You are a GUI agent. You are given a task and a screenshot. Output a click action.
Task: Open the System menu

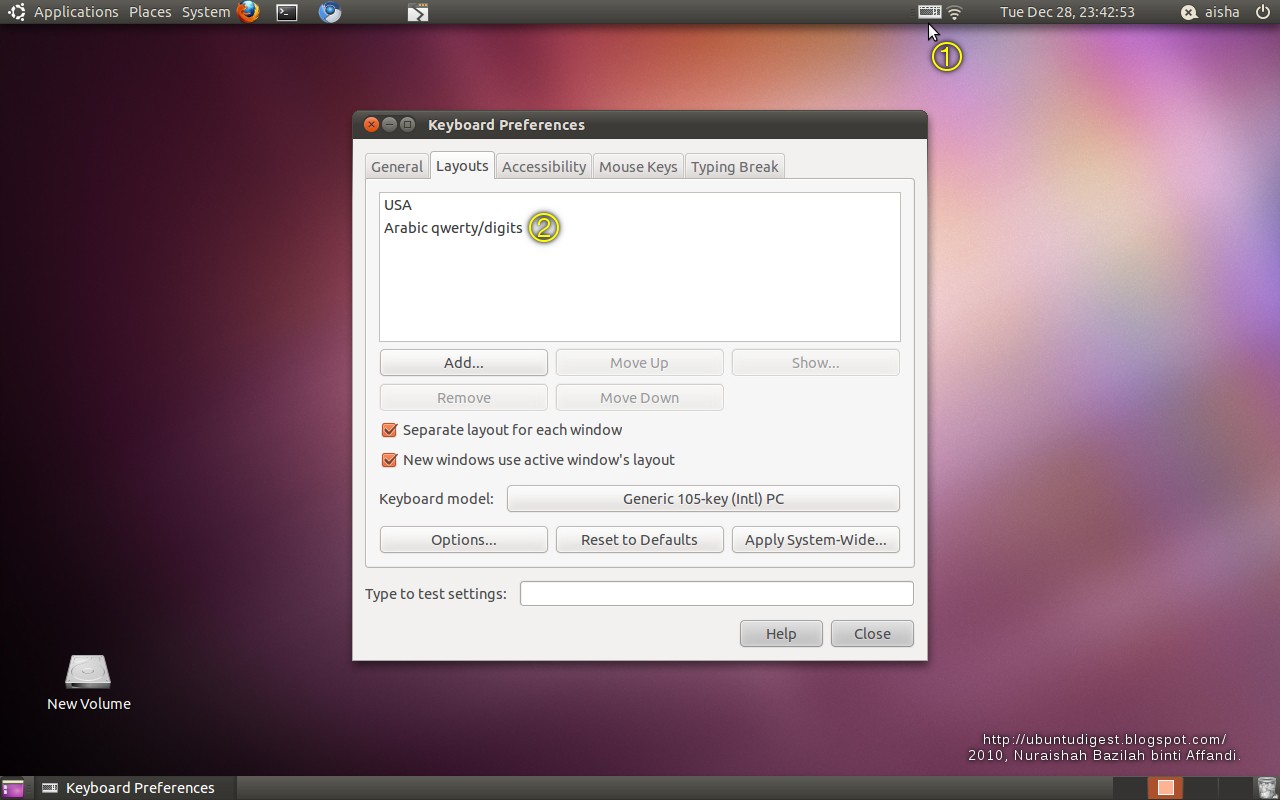pos(205,12)
